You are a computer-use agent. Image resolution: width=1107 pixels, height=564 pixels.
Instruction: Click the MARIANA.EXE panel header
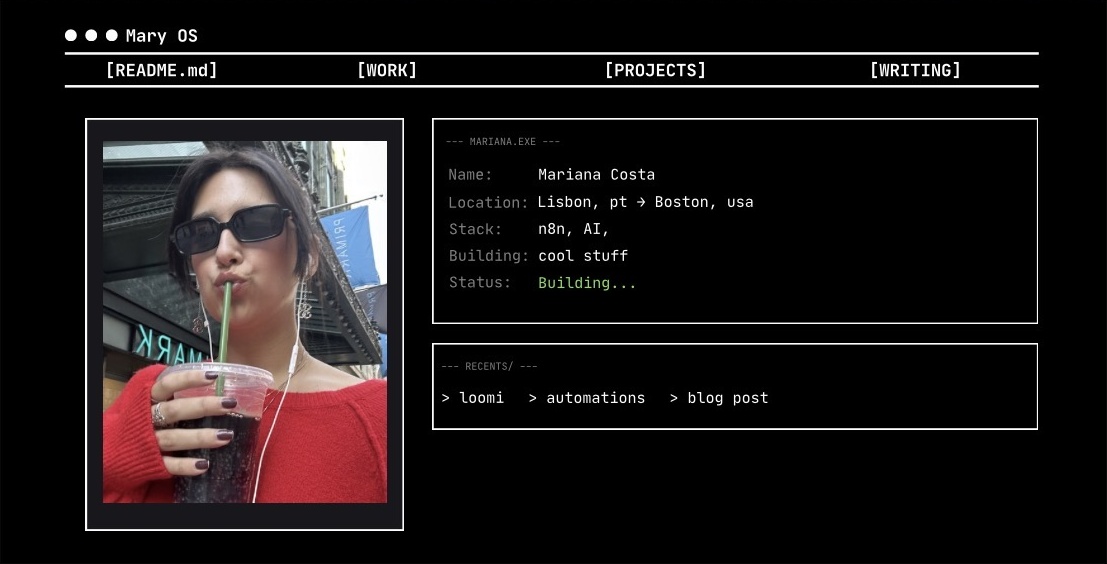pos(503,141)
